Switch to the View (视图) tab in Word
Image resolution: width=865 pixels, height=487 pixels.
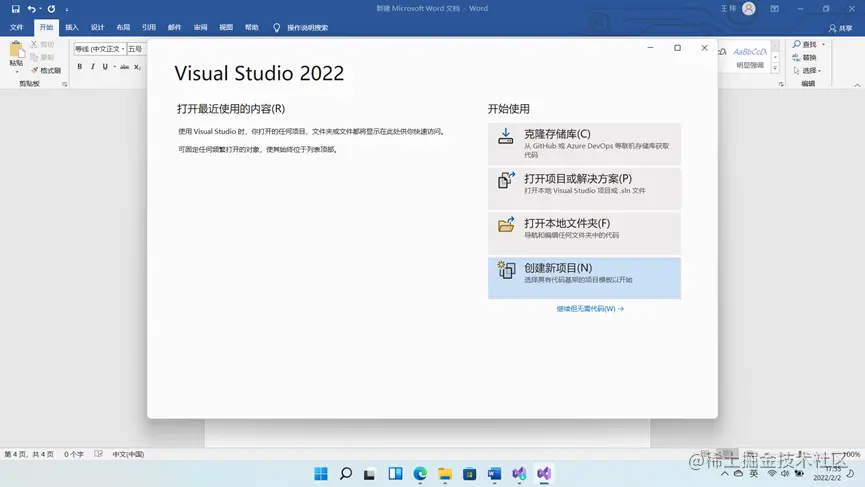(x=226, y=28)
